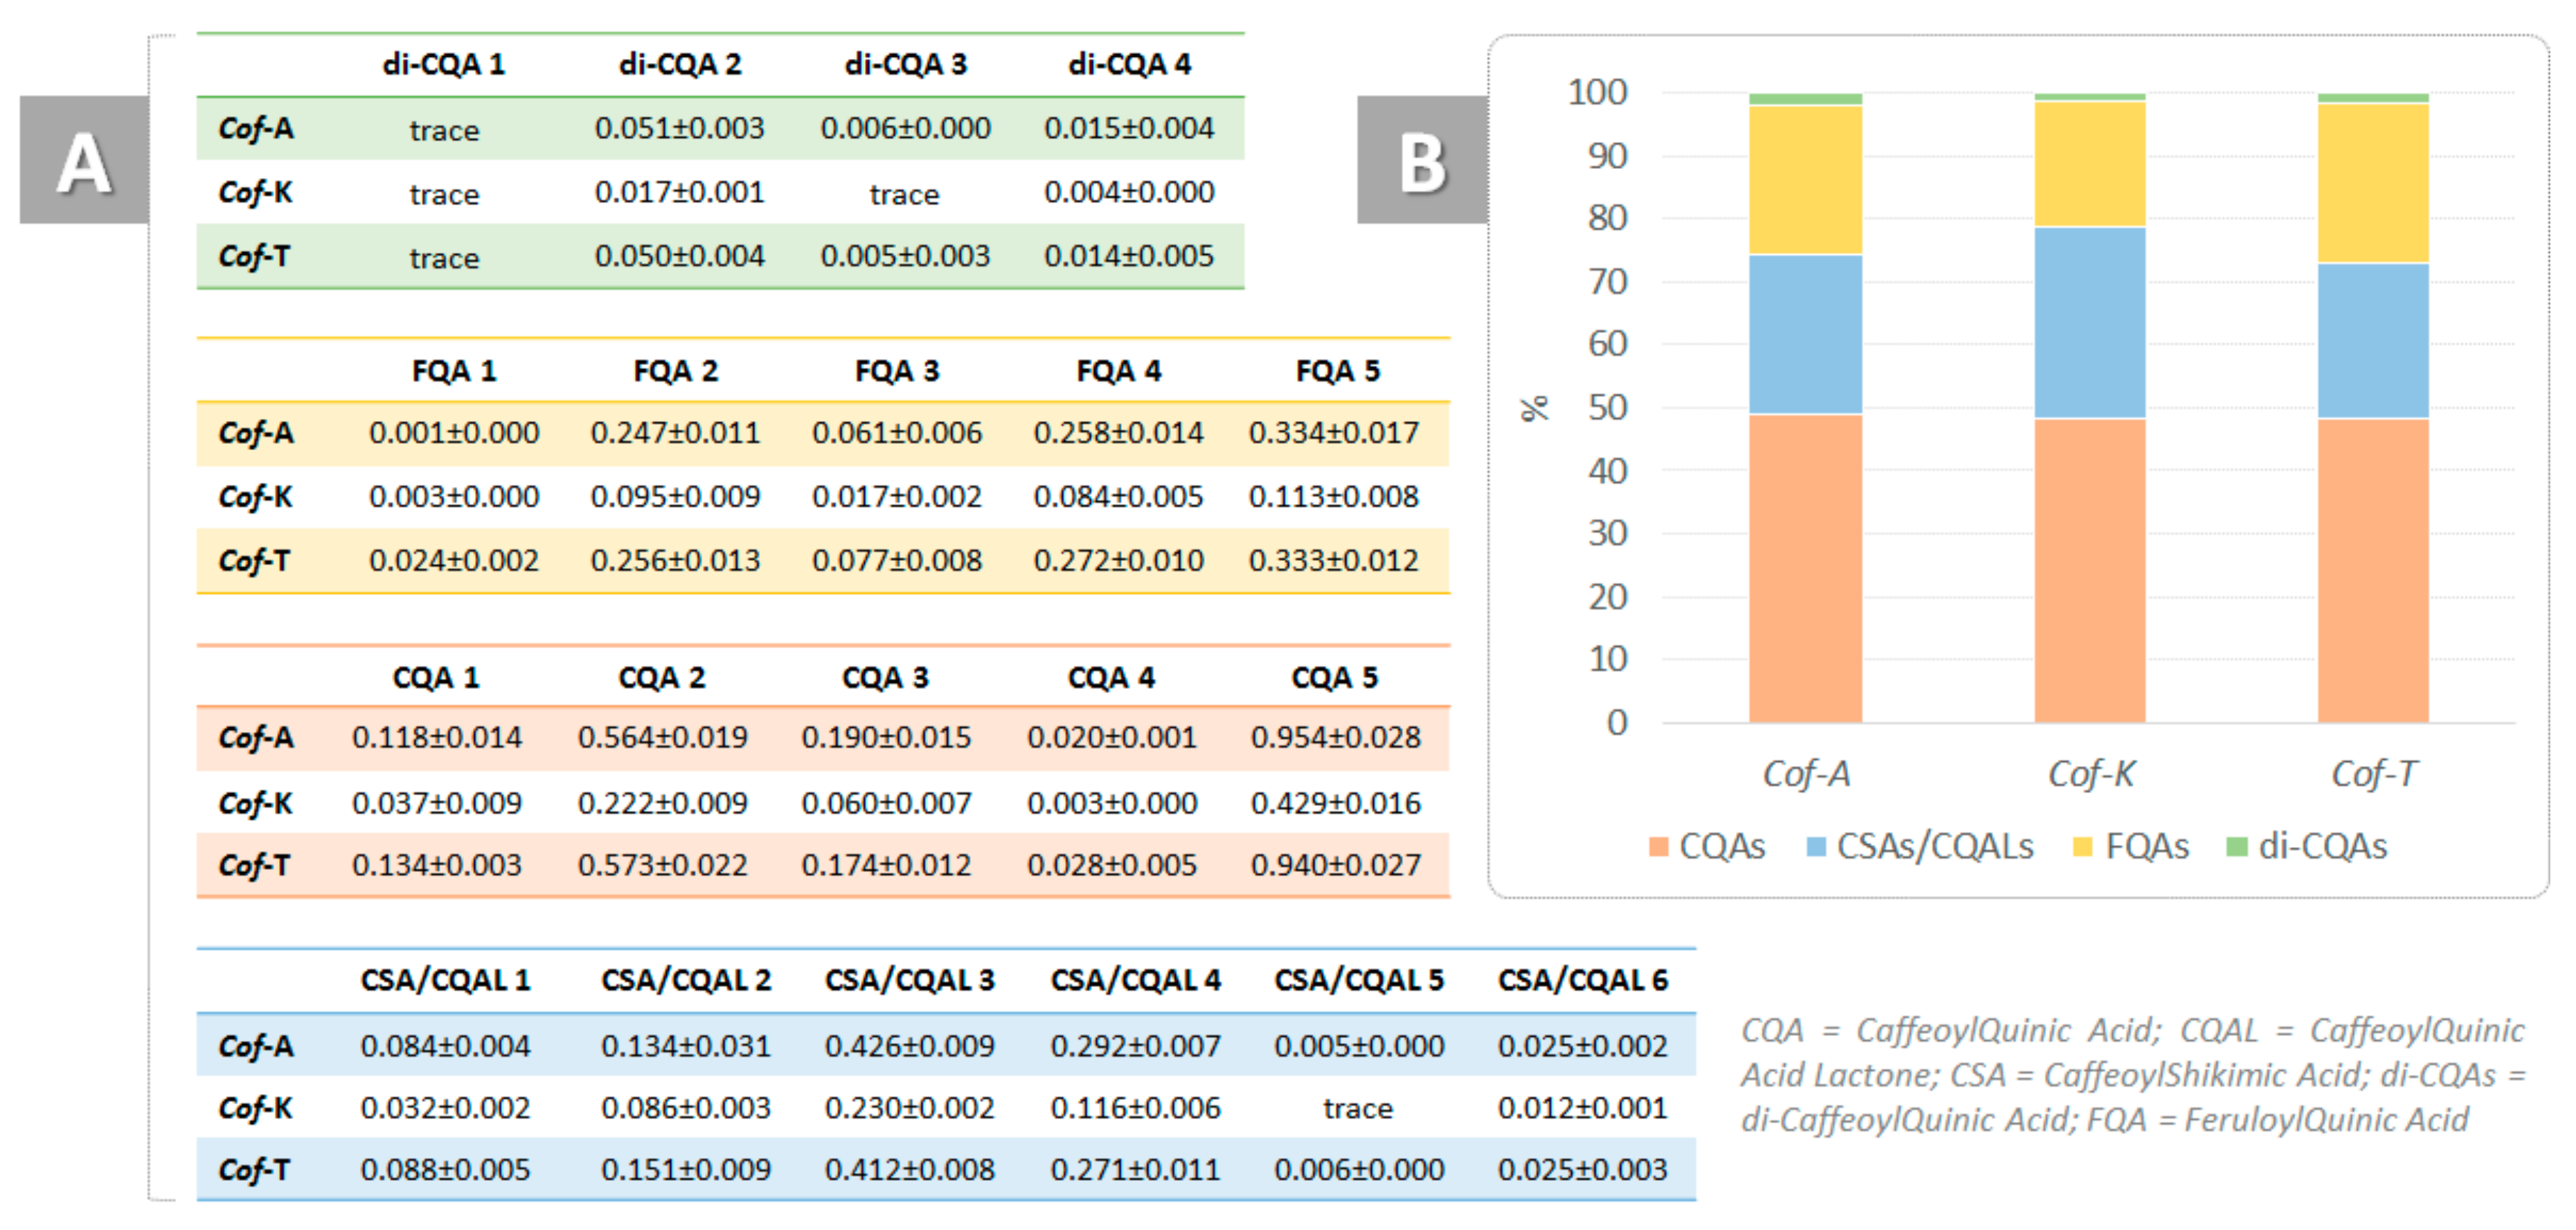Click the green di-CQAs legend swatch

[x=2237, y=847]
